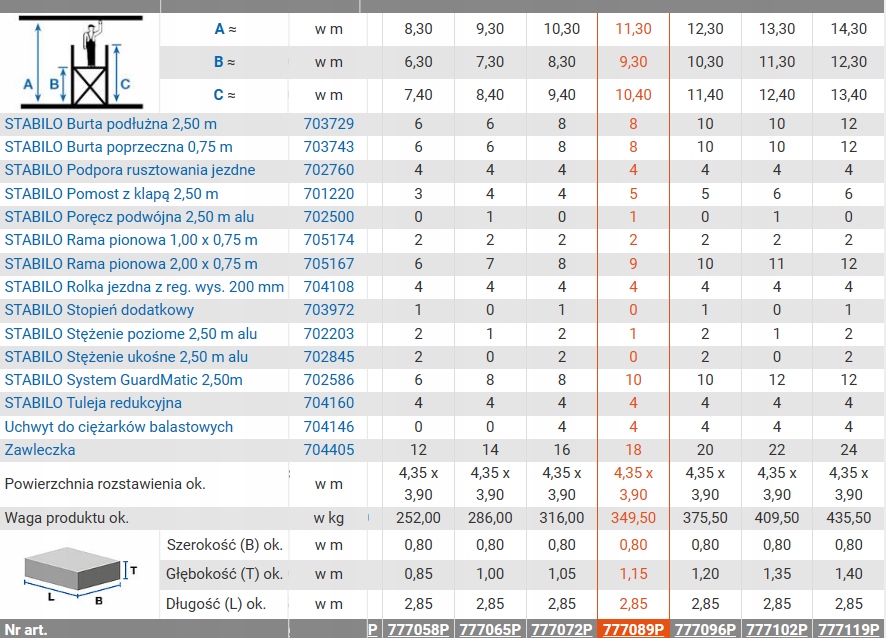Viewport: 886px width, 638px height.
Task: Click the C ≈ row label
Action: 224,95
